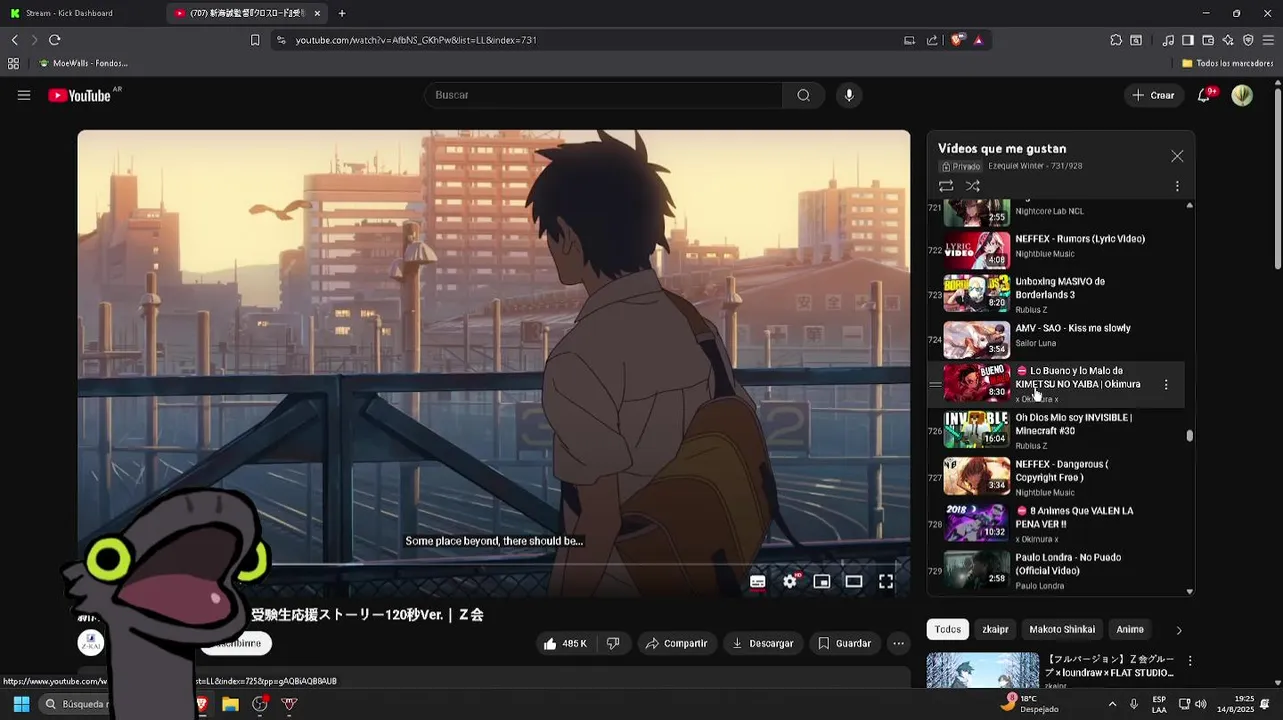Viewport: 1283px width, 720px height.
Task: Go to the YouTube home logo
Action: point(79,95)
